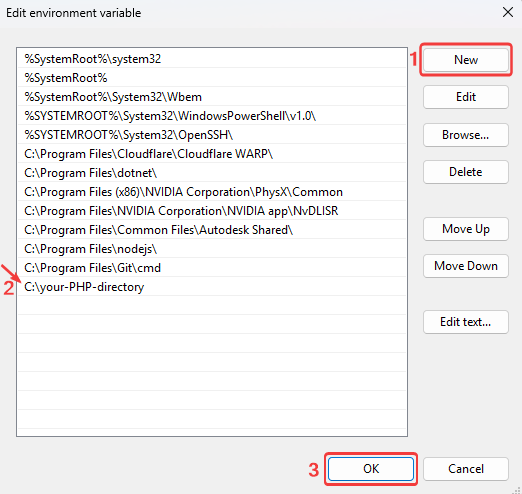
Task: Close the Edit environment variable dialog
Action: coord(508,13)
